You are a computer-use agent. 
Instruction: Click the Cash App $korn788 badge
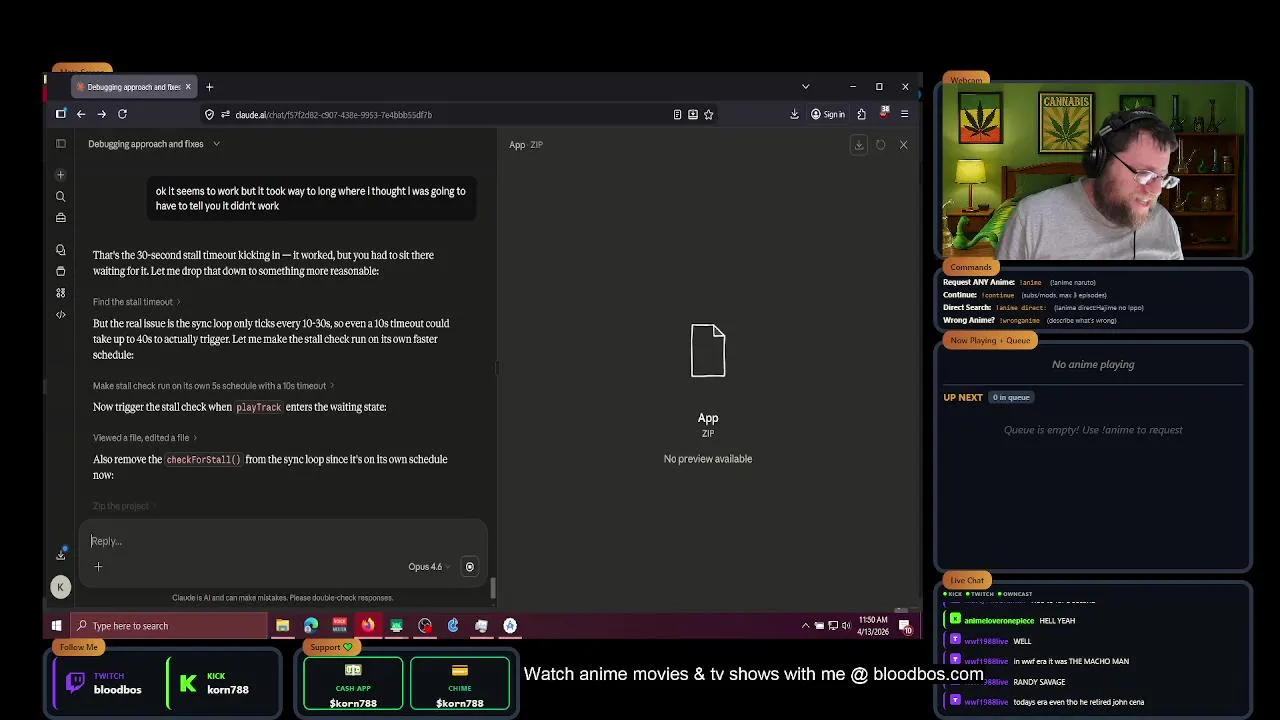pos(353,684)
